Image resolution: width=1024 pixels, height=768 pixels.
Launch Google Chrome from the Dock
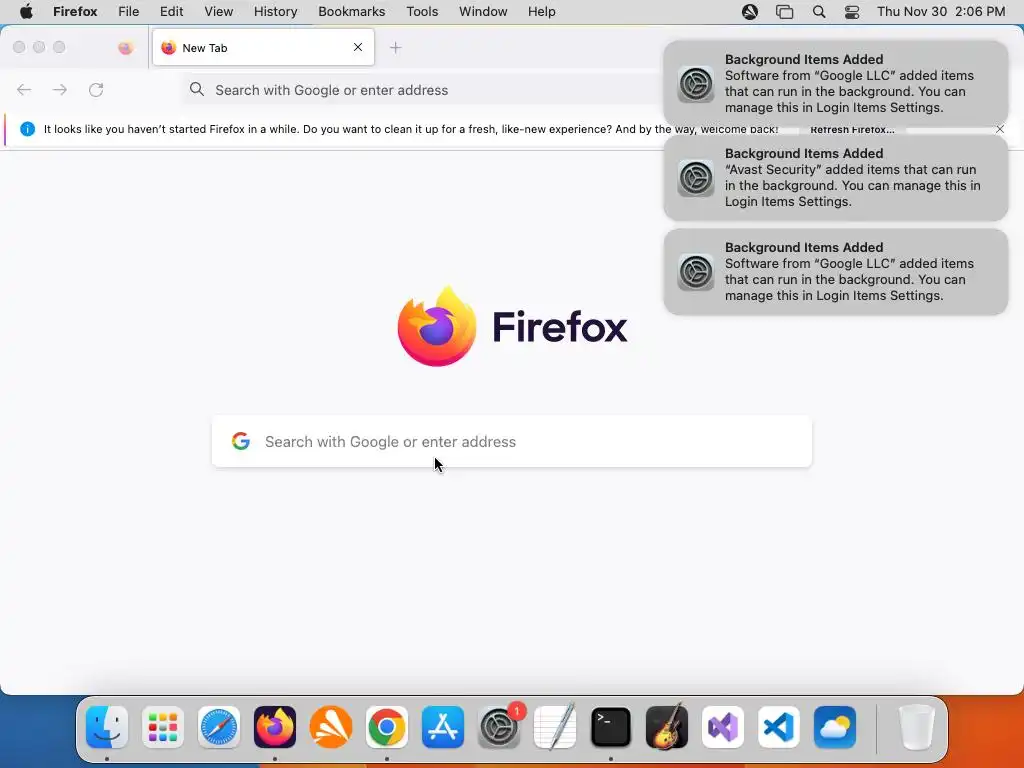coord(387,727)
